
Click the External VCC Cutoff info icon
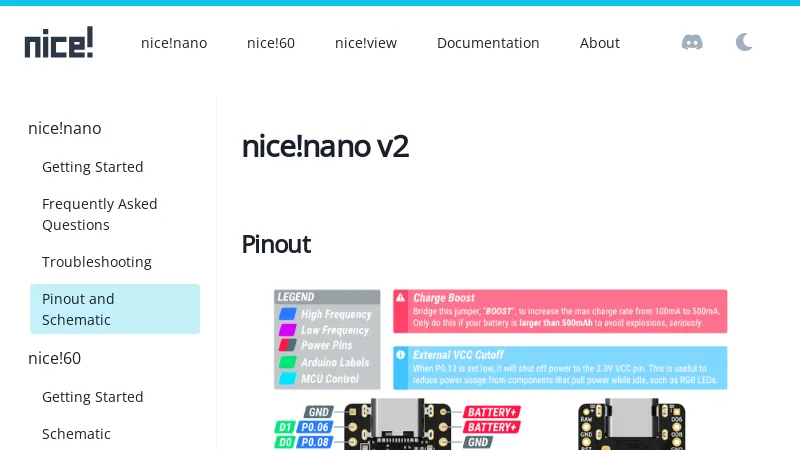click(401, 354)
